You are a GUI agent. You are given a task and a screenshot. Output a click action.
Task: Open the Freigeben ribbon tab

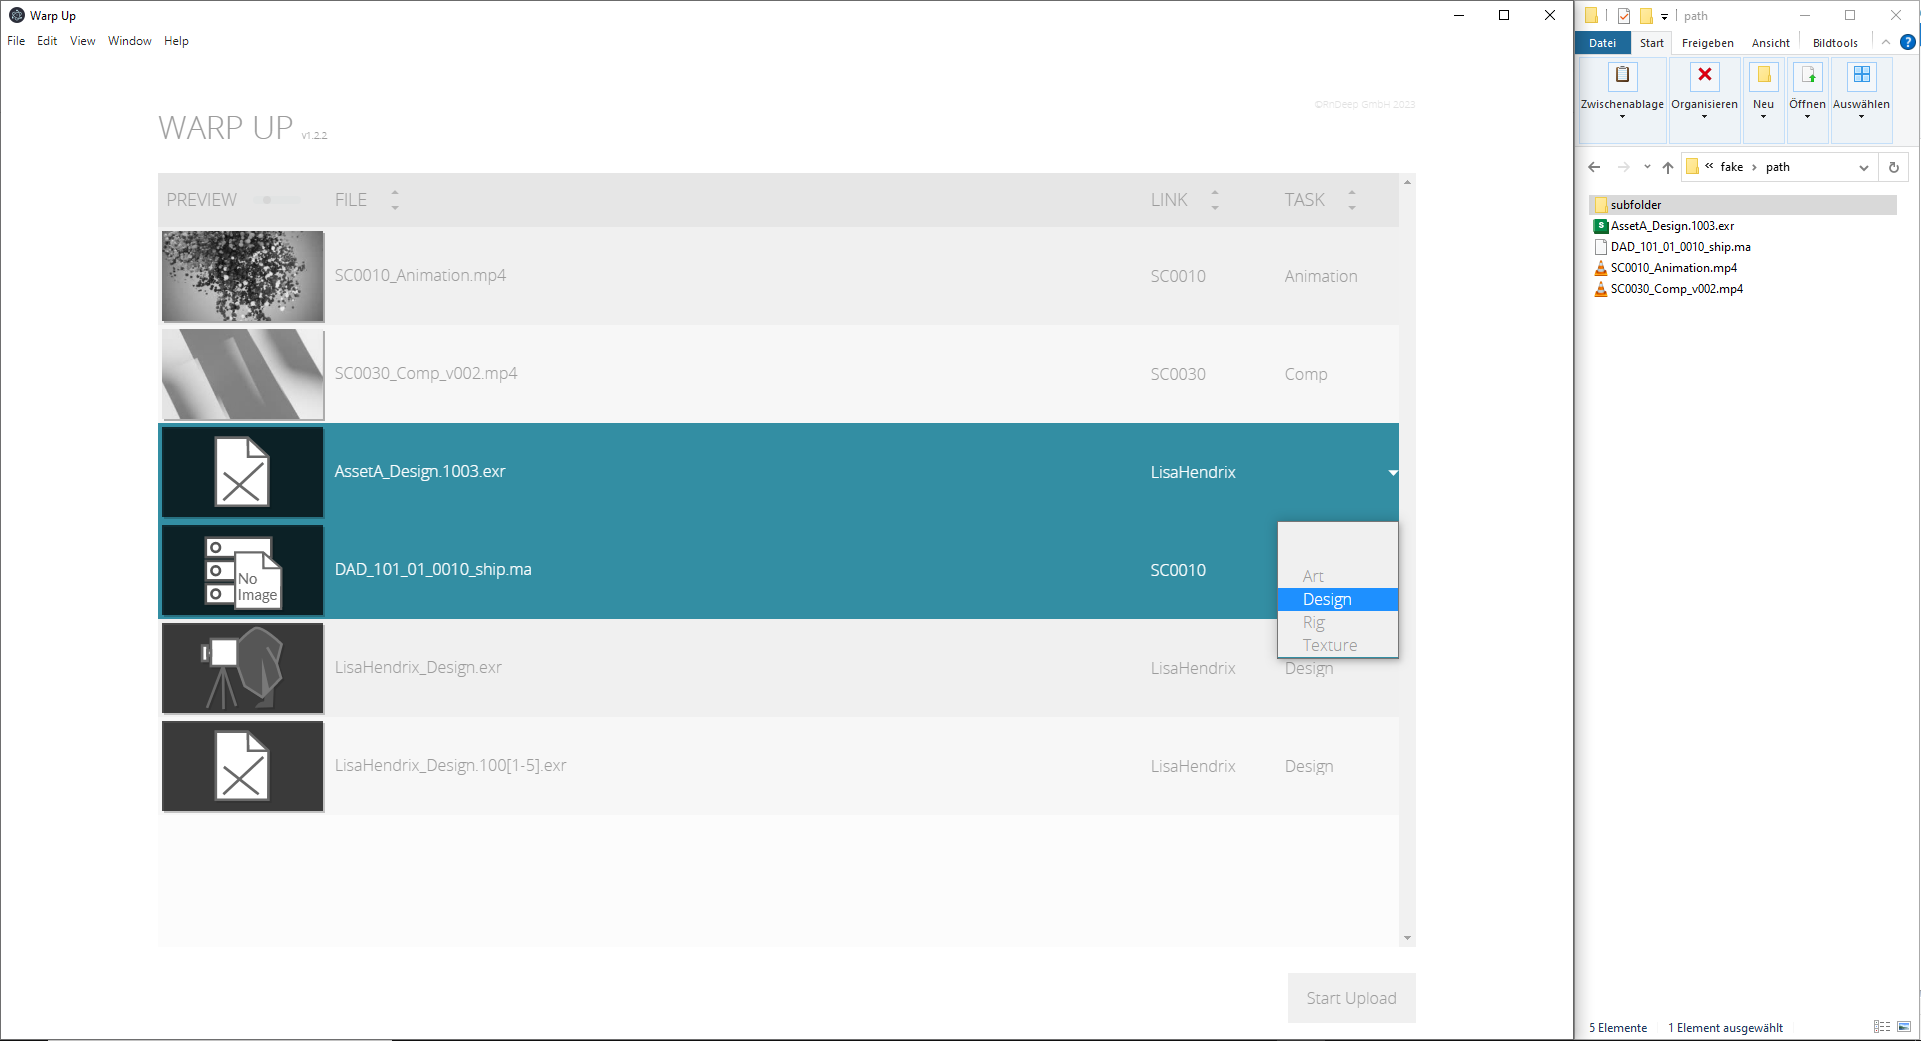(x=1707, y=43)
